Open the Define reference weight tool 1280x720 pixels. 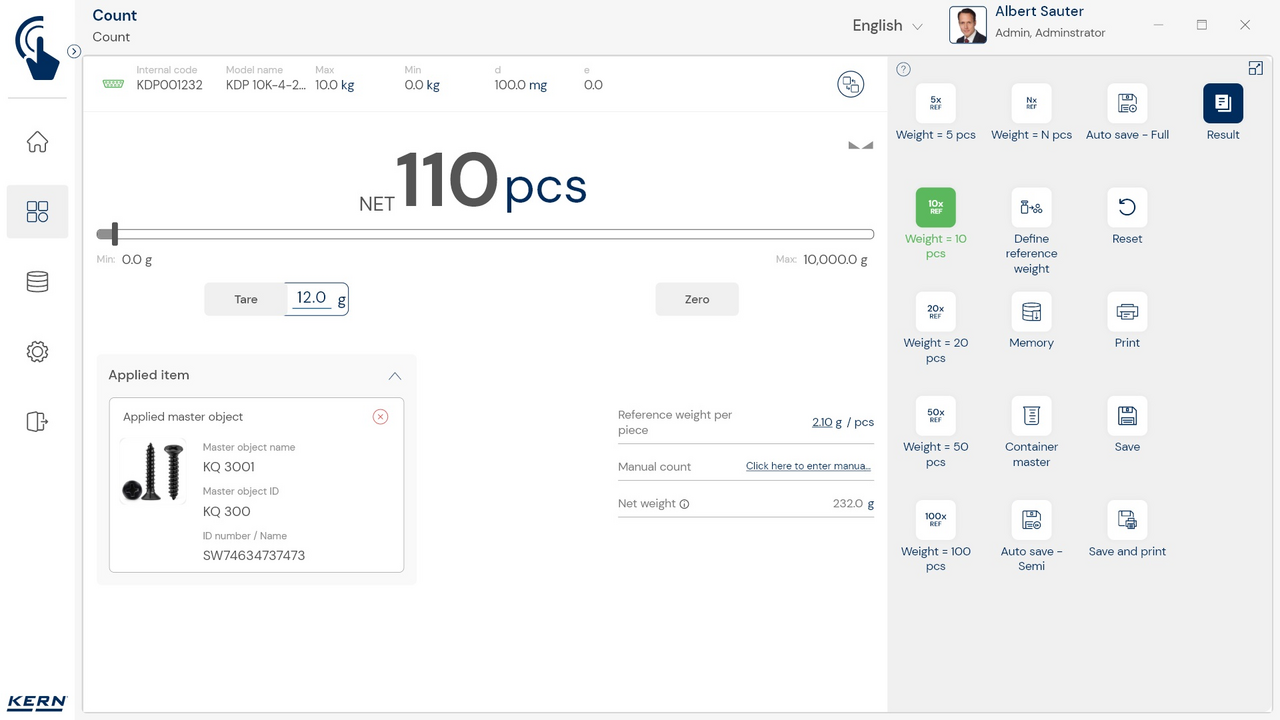pos(1031,207)
